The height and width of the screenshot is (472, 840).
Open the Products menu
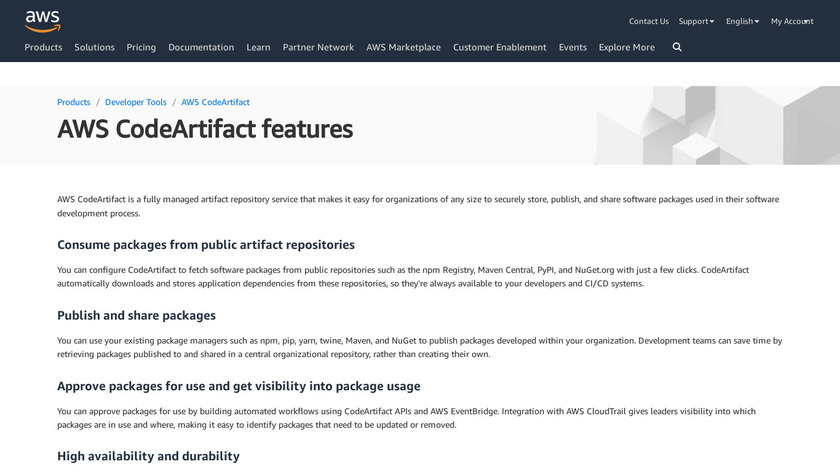point(43,47)
